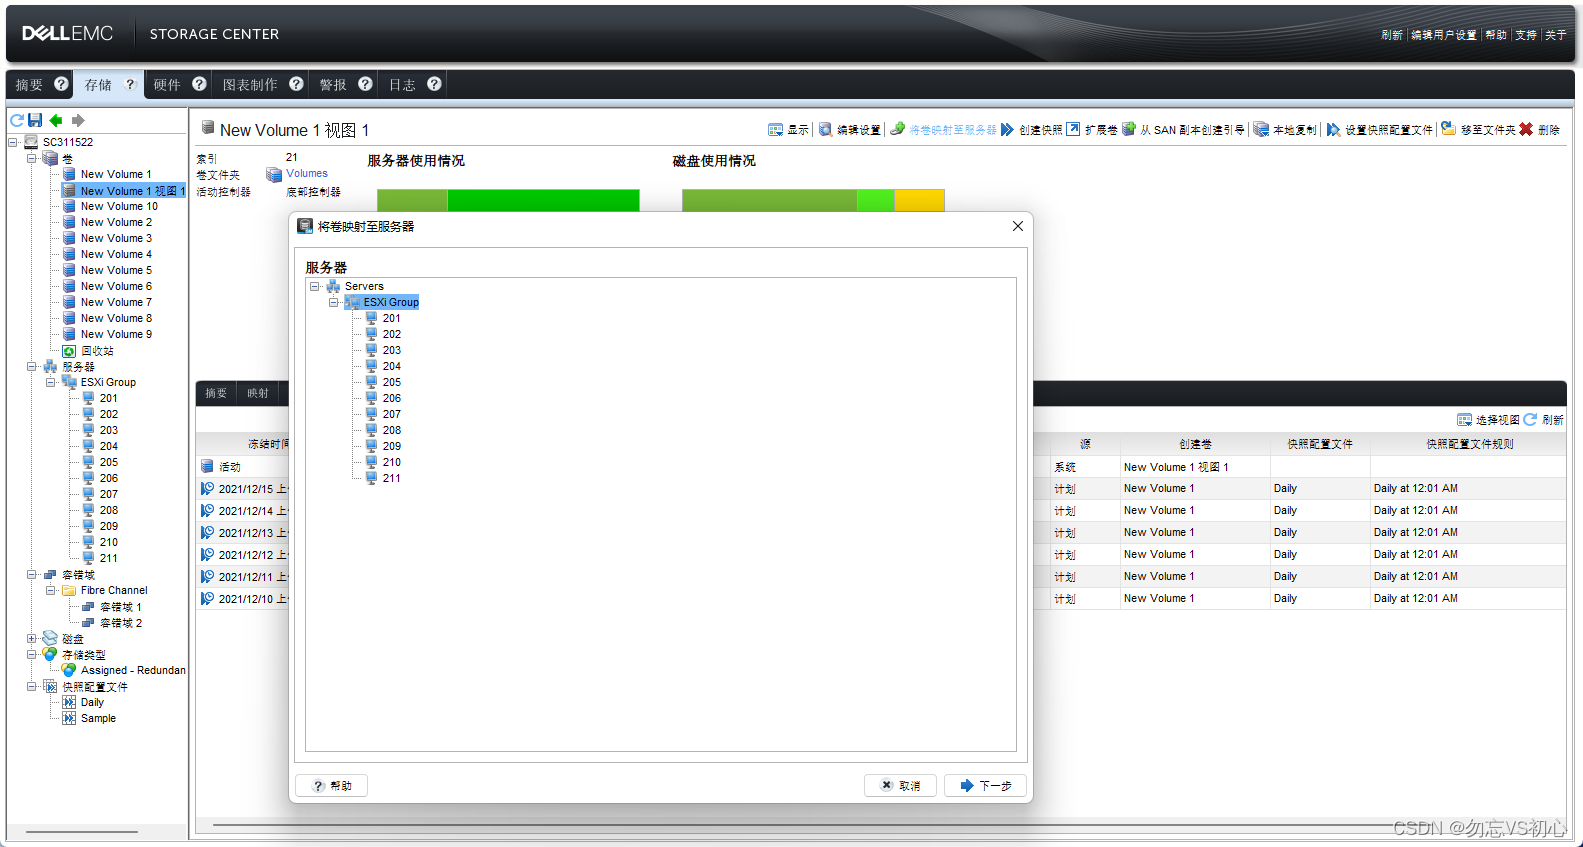Image resolution: width=1583 pixels, height=847 pixels.
Task: Click the red delete X icon in toolbar
Action: [1526, 129]
